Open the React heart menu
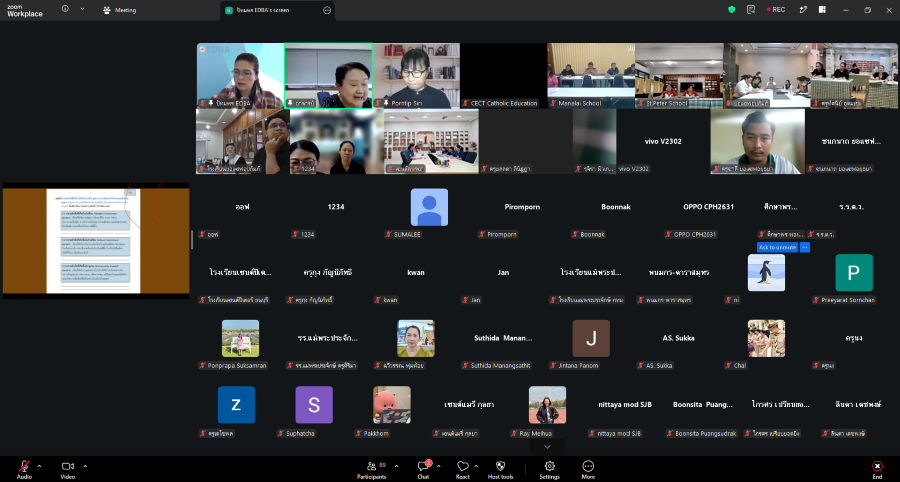Image resolution: width=900 pixels, height=482 pixels. [463, 469]
